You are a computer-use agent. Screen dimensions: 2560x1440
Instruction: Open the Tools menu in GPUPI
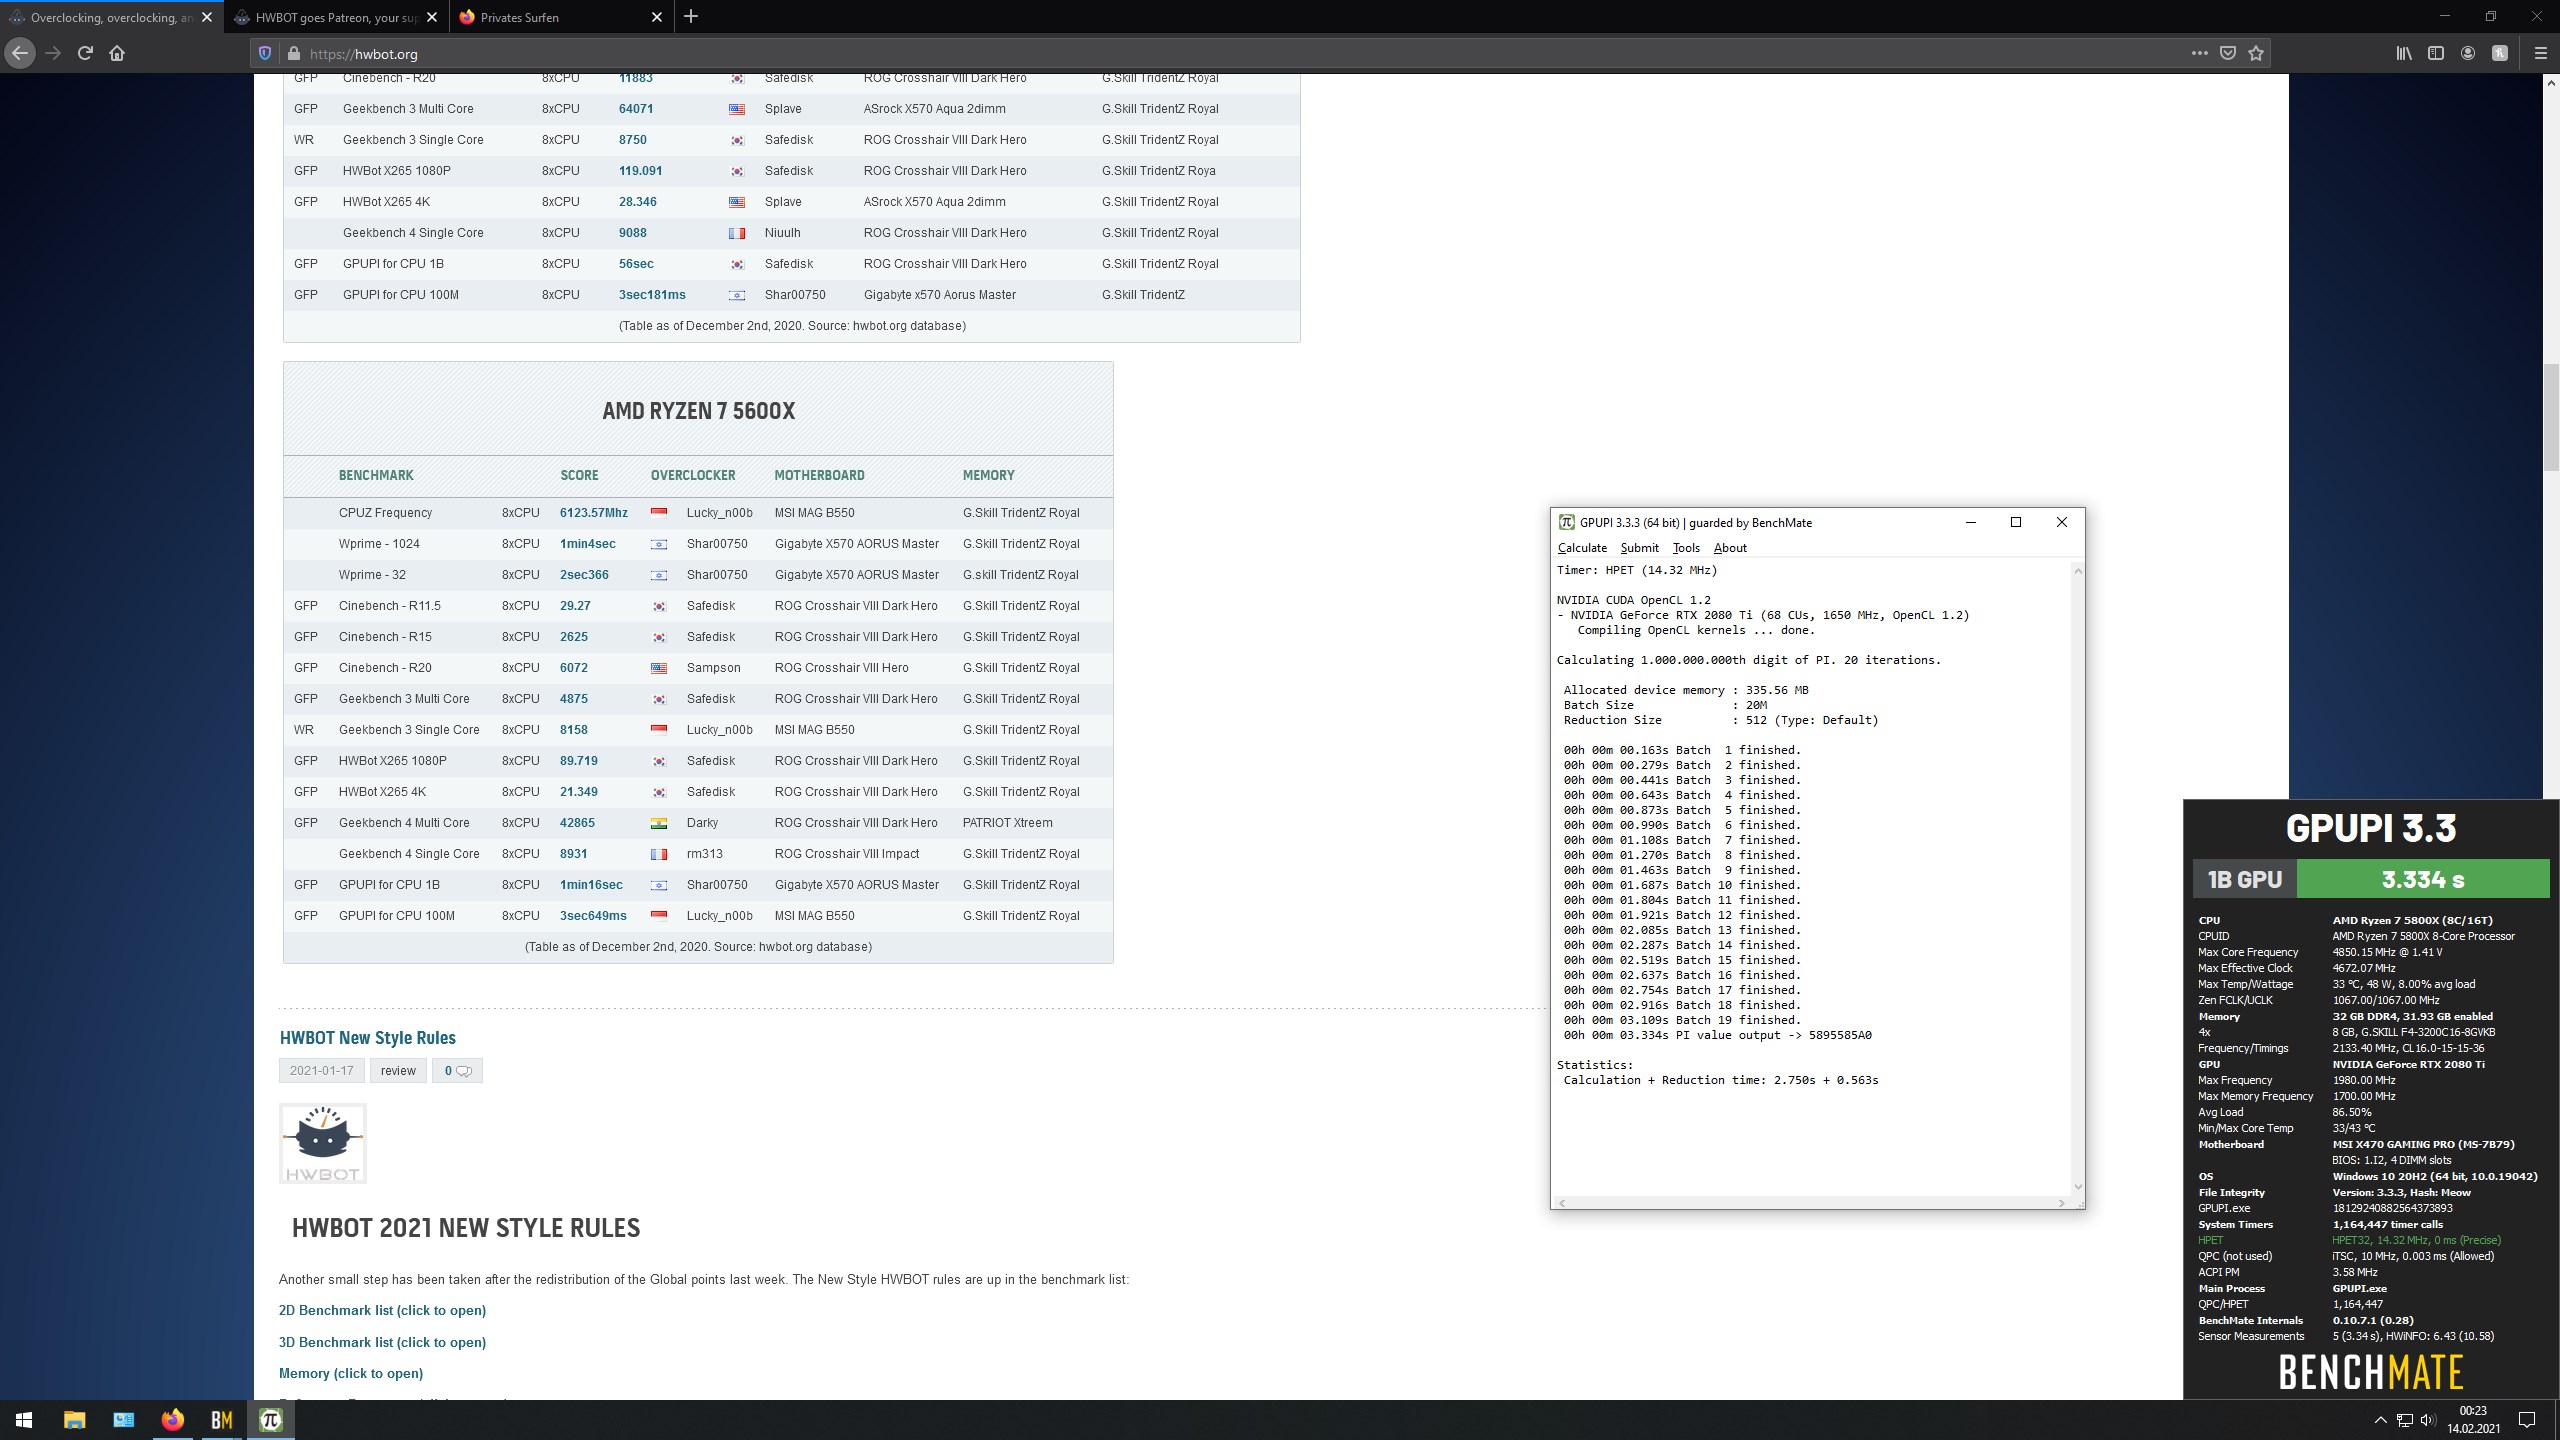1686,548
